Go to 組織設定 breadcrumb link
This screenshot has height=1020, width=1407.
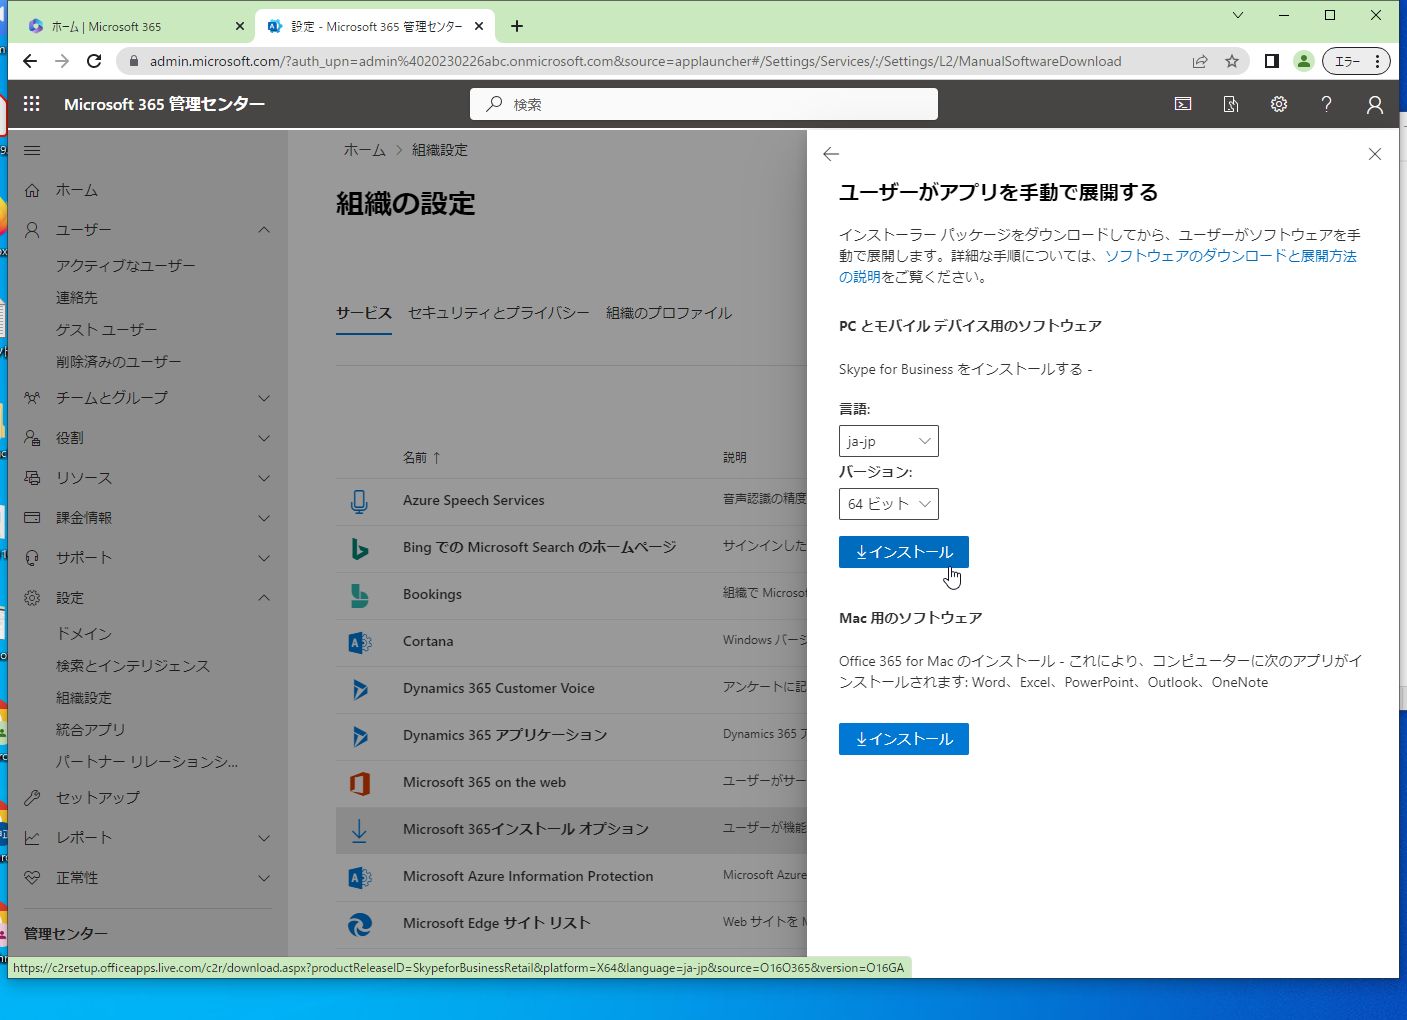(440, 150)
